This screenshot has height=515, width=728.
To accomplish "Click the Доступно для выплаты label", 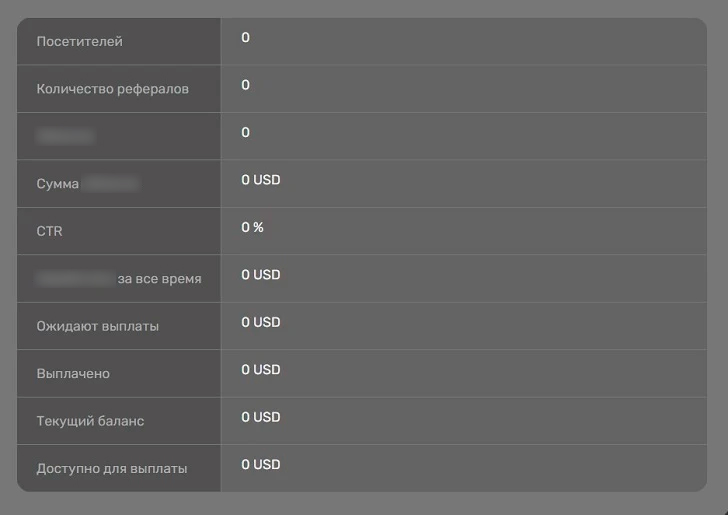I will (111, 468).
